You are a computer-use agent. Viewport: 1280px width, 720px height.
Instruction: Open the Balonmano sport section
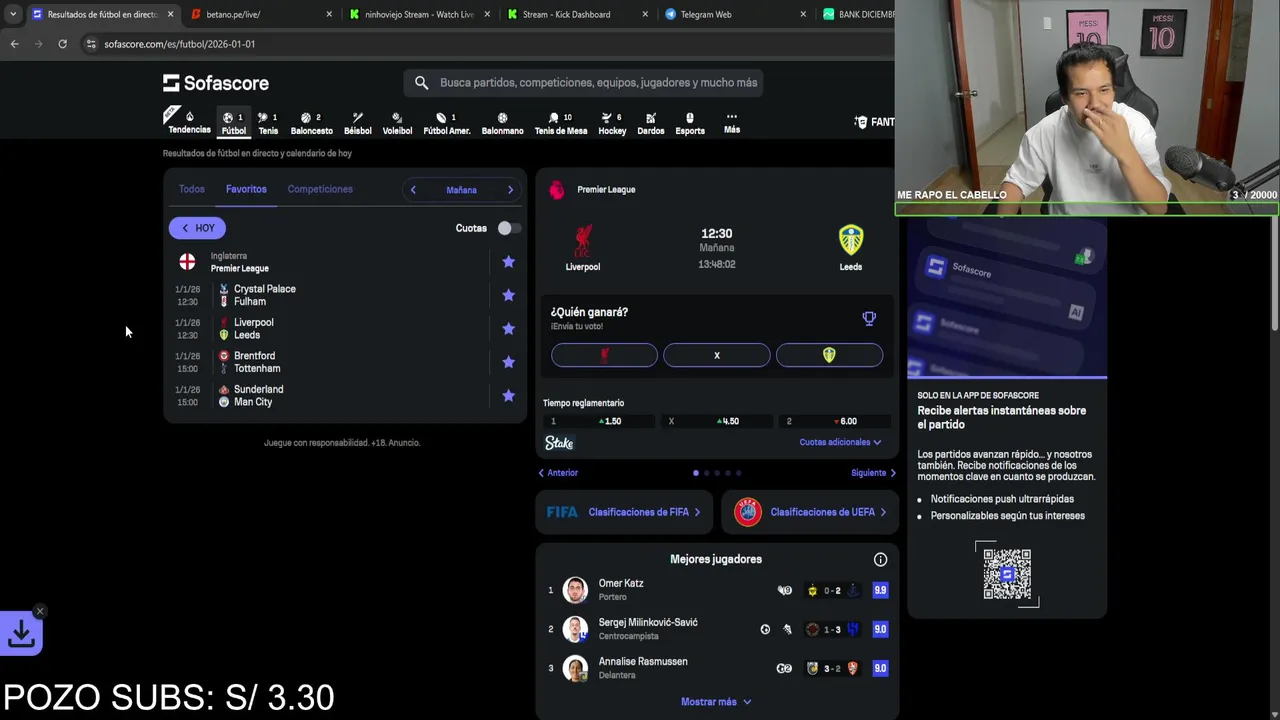(502, 123)
